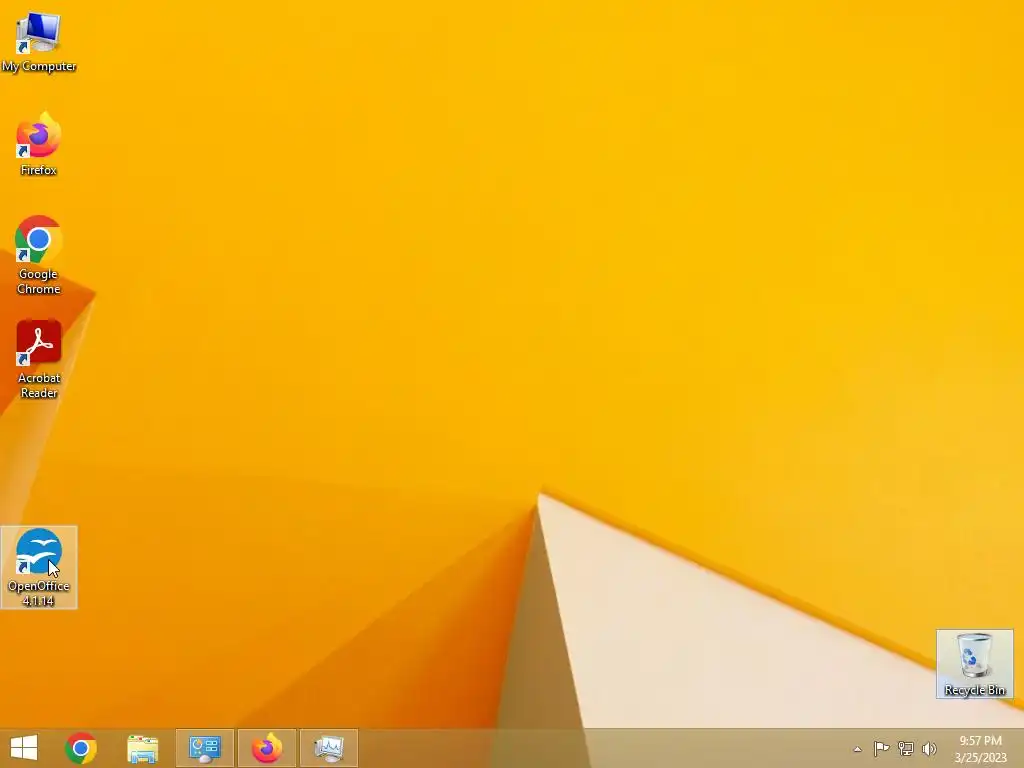This screenshot has height=768, width=1024.
Task: Show hidden tray icons arrow
Action: point(857,749)
